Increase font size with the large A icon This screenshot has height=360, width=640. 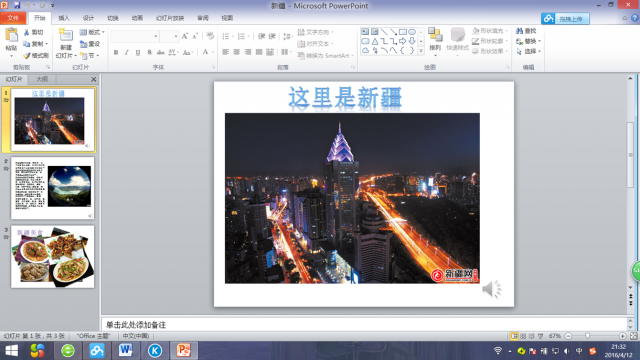click(185, 36)
